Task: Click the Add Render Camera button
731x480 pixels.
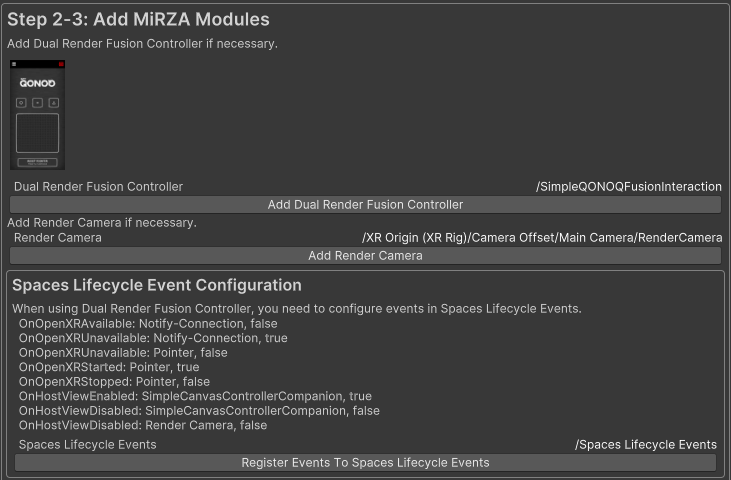Action: click(x=366, y=255)
